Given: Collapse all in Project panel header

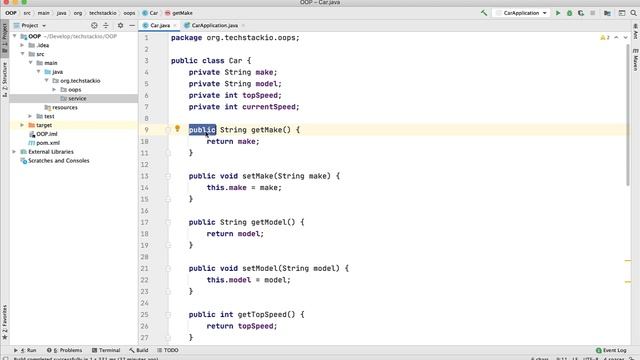Looking at the screenshot, I should [106, 25].
